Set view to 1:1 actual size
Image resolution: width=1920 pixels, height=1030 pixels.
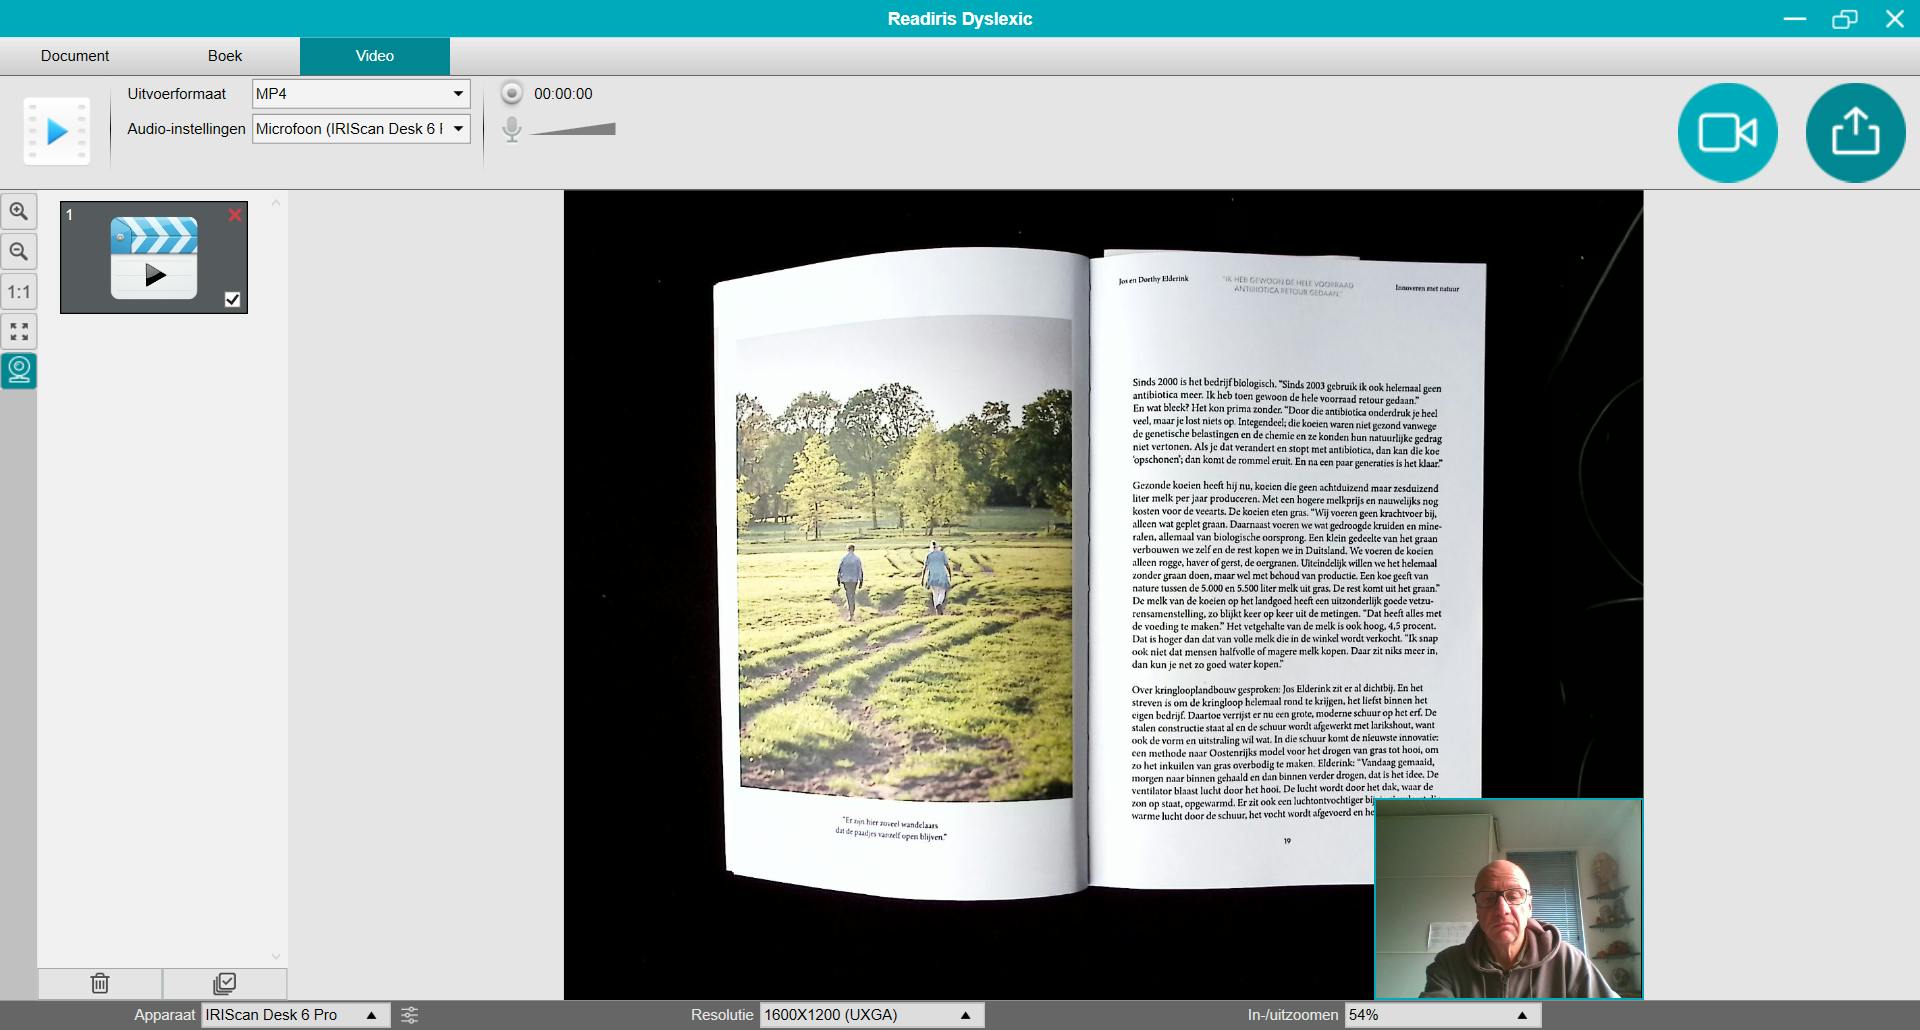(x=19, y=292)
